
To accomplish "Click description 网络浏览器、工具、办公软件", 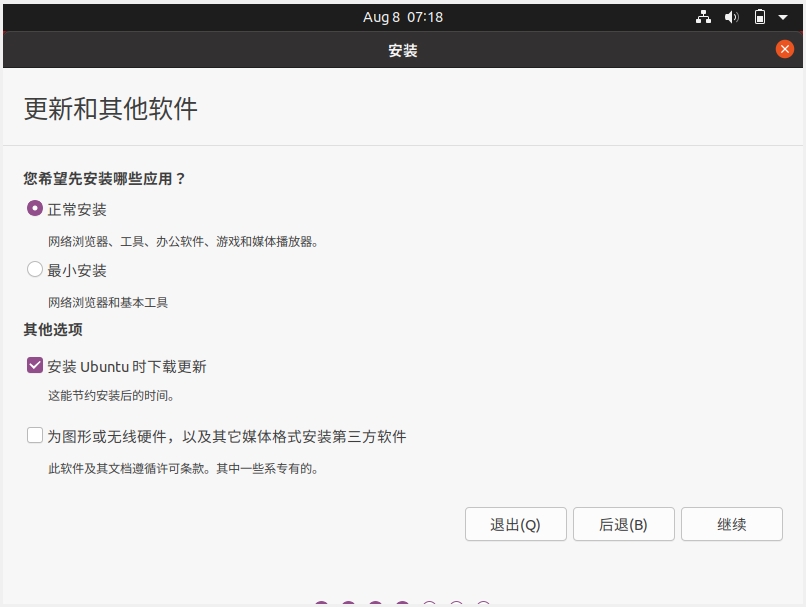I will (126, 242).
